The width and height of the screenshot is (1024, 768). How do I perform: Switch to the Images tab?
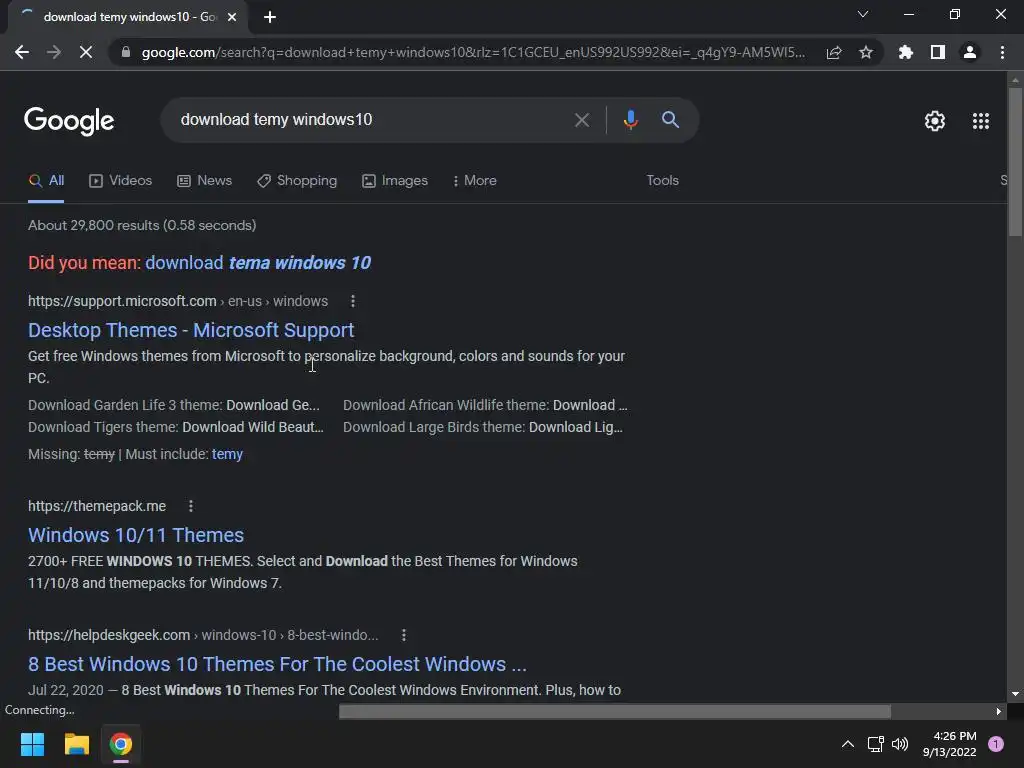pos(395,181)
